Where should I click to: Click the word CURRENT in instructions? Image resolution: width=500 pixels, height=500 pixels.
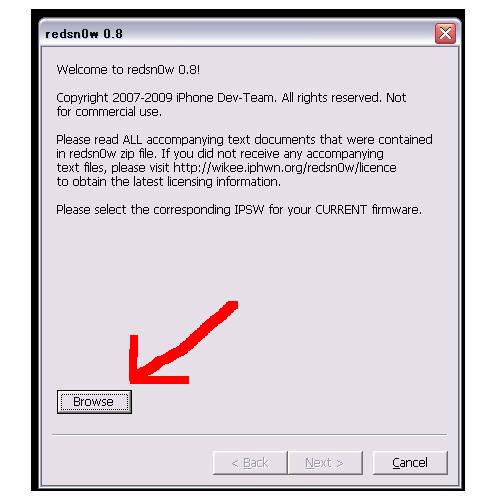coord(341,210)
